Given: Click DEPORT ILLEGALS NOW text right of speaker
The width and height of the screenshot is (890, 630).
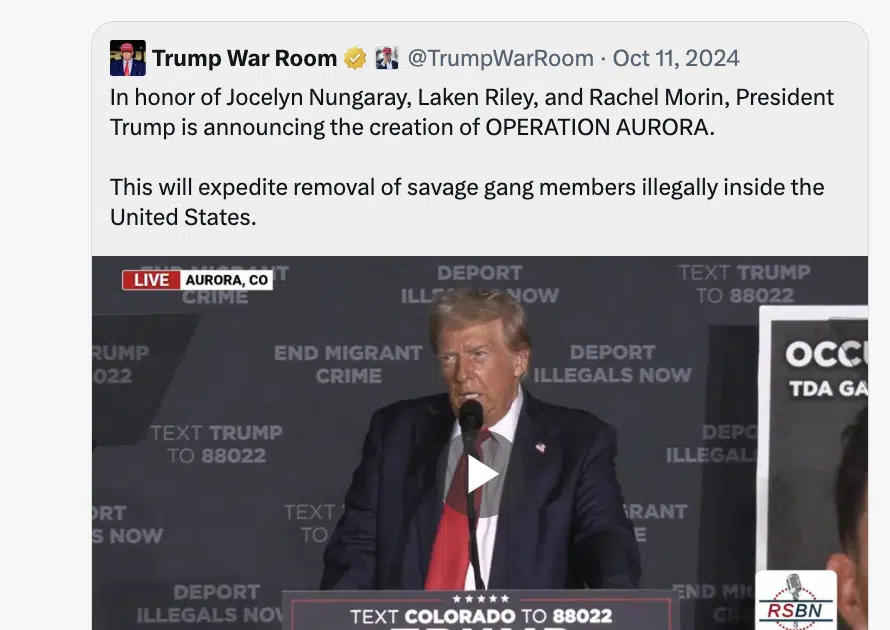Looking at the screenshot, I should pyautogui.click(x=612, y=364).
